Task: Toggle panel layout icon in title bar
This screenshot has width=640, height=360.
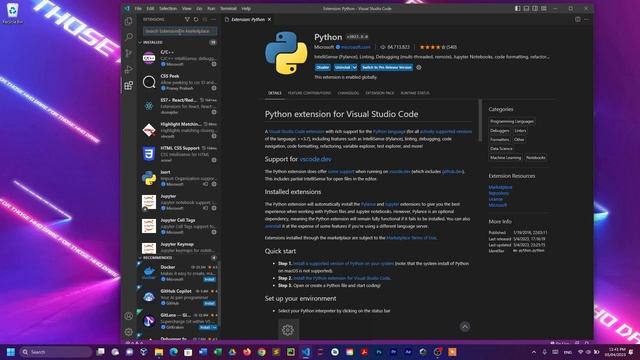Action: pos(526,8)
